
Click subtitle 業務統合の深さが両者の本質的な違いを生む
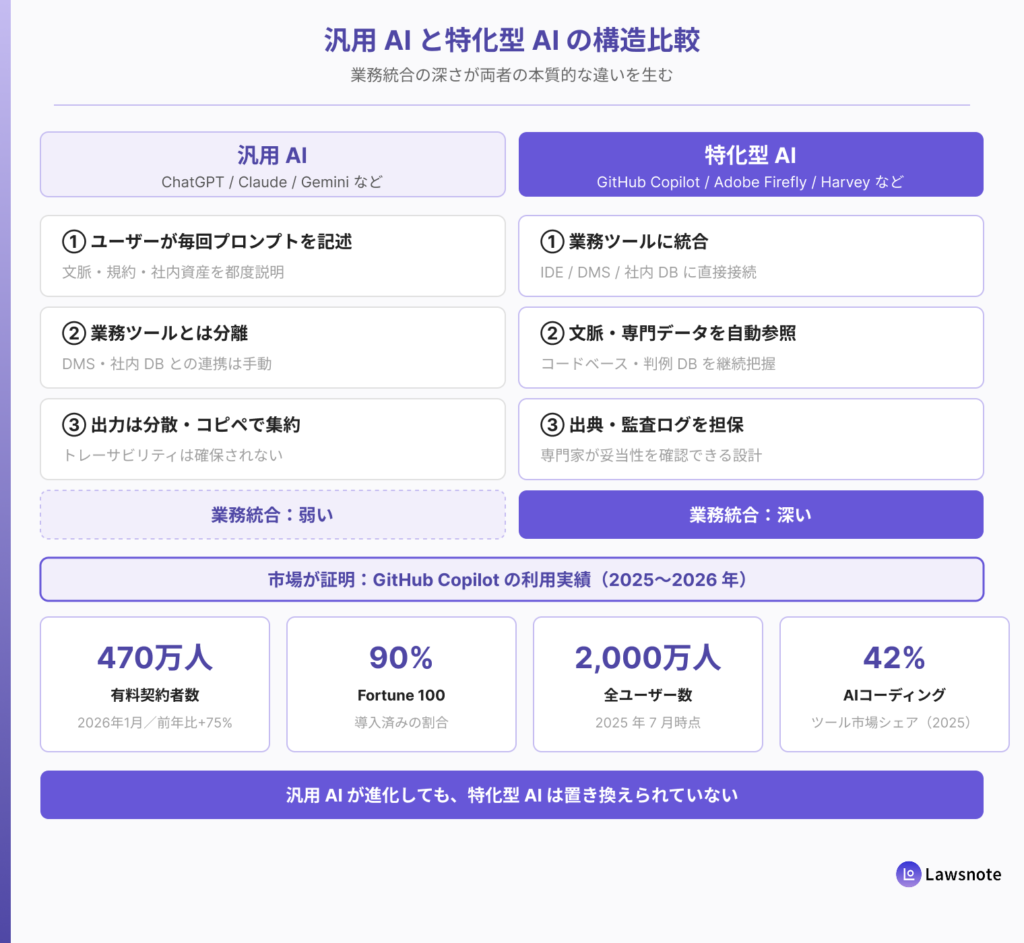(x=512, y=75)
